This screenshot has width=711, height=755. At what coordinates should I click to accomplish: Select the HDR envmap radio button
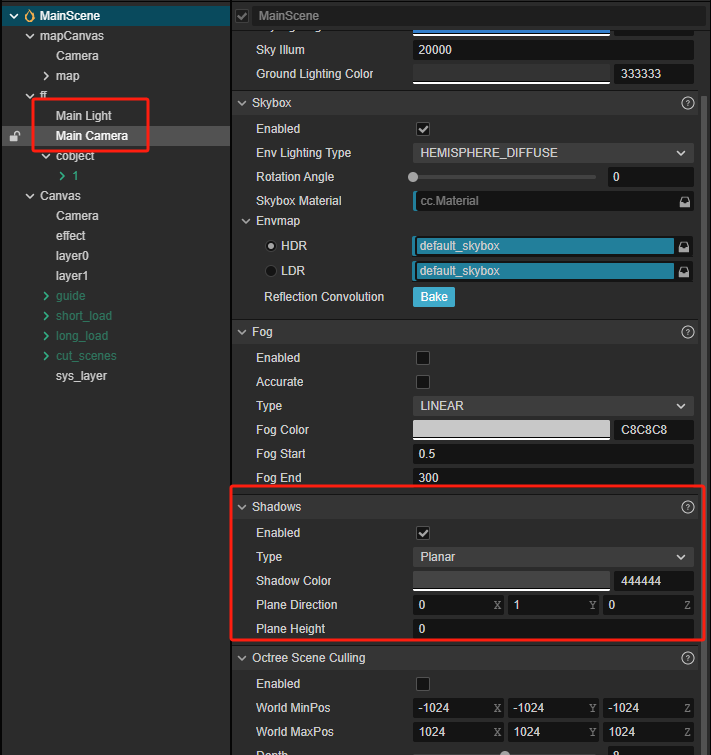271,246
